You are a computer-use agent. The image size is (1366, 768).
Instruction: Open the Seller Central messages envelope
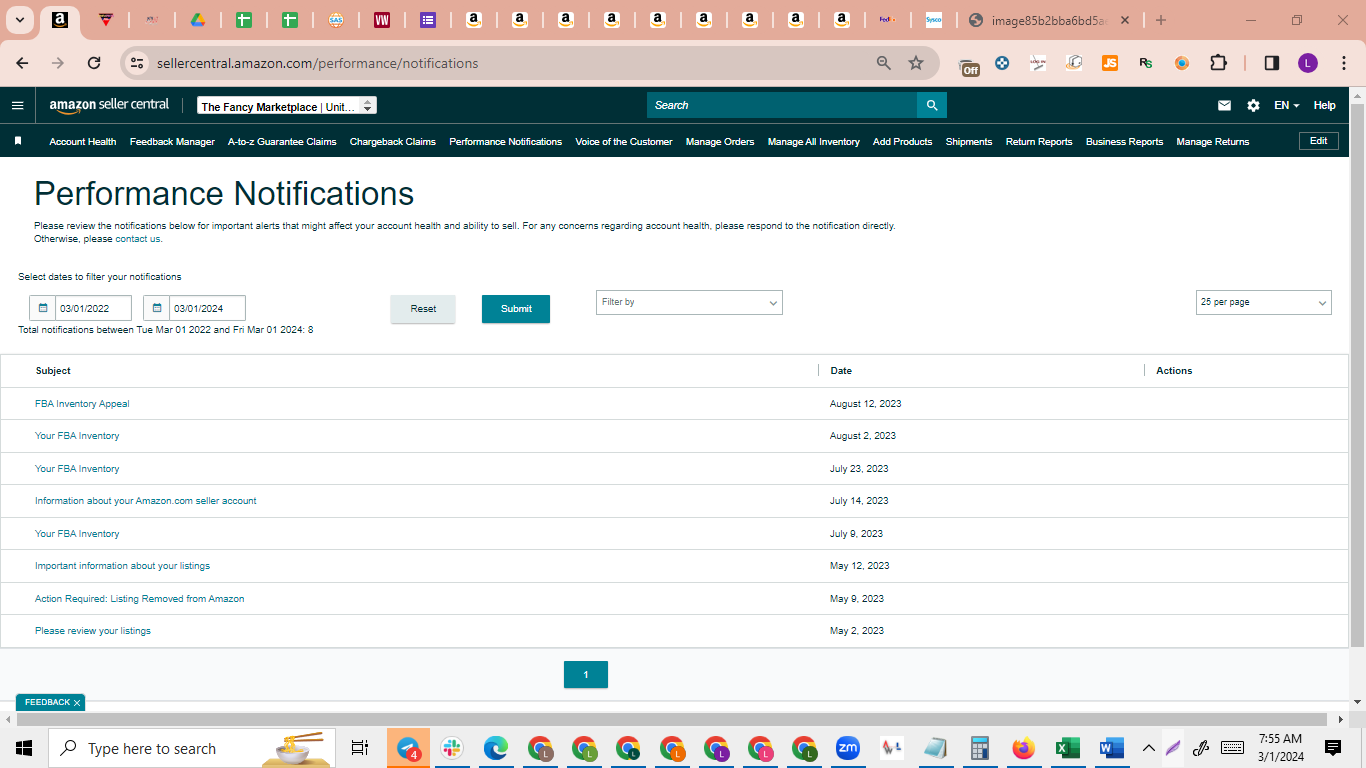click(x=1224, y=105)
